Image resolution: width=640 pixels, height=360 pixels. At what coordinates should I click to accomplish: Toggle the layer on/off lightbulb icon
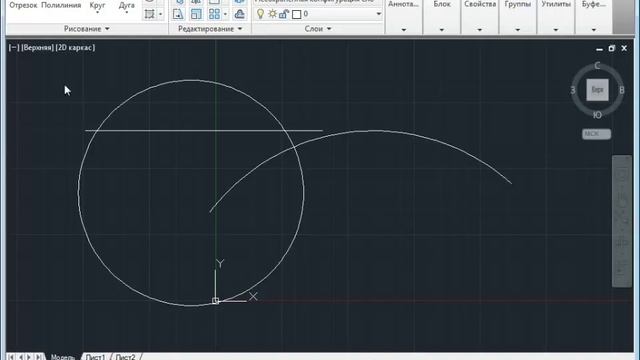(260, 14)
